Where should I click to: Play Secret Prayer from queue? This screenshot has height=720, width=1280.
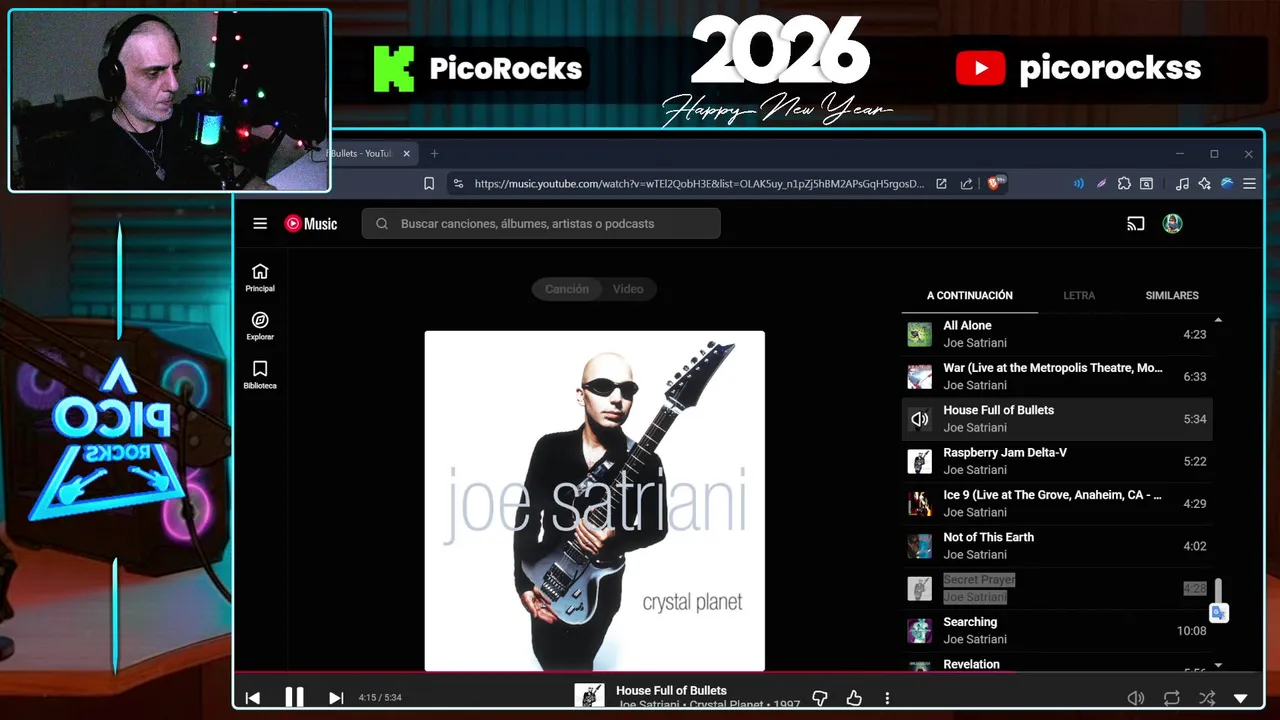(x=1057, y=588)
